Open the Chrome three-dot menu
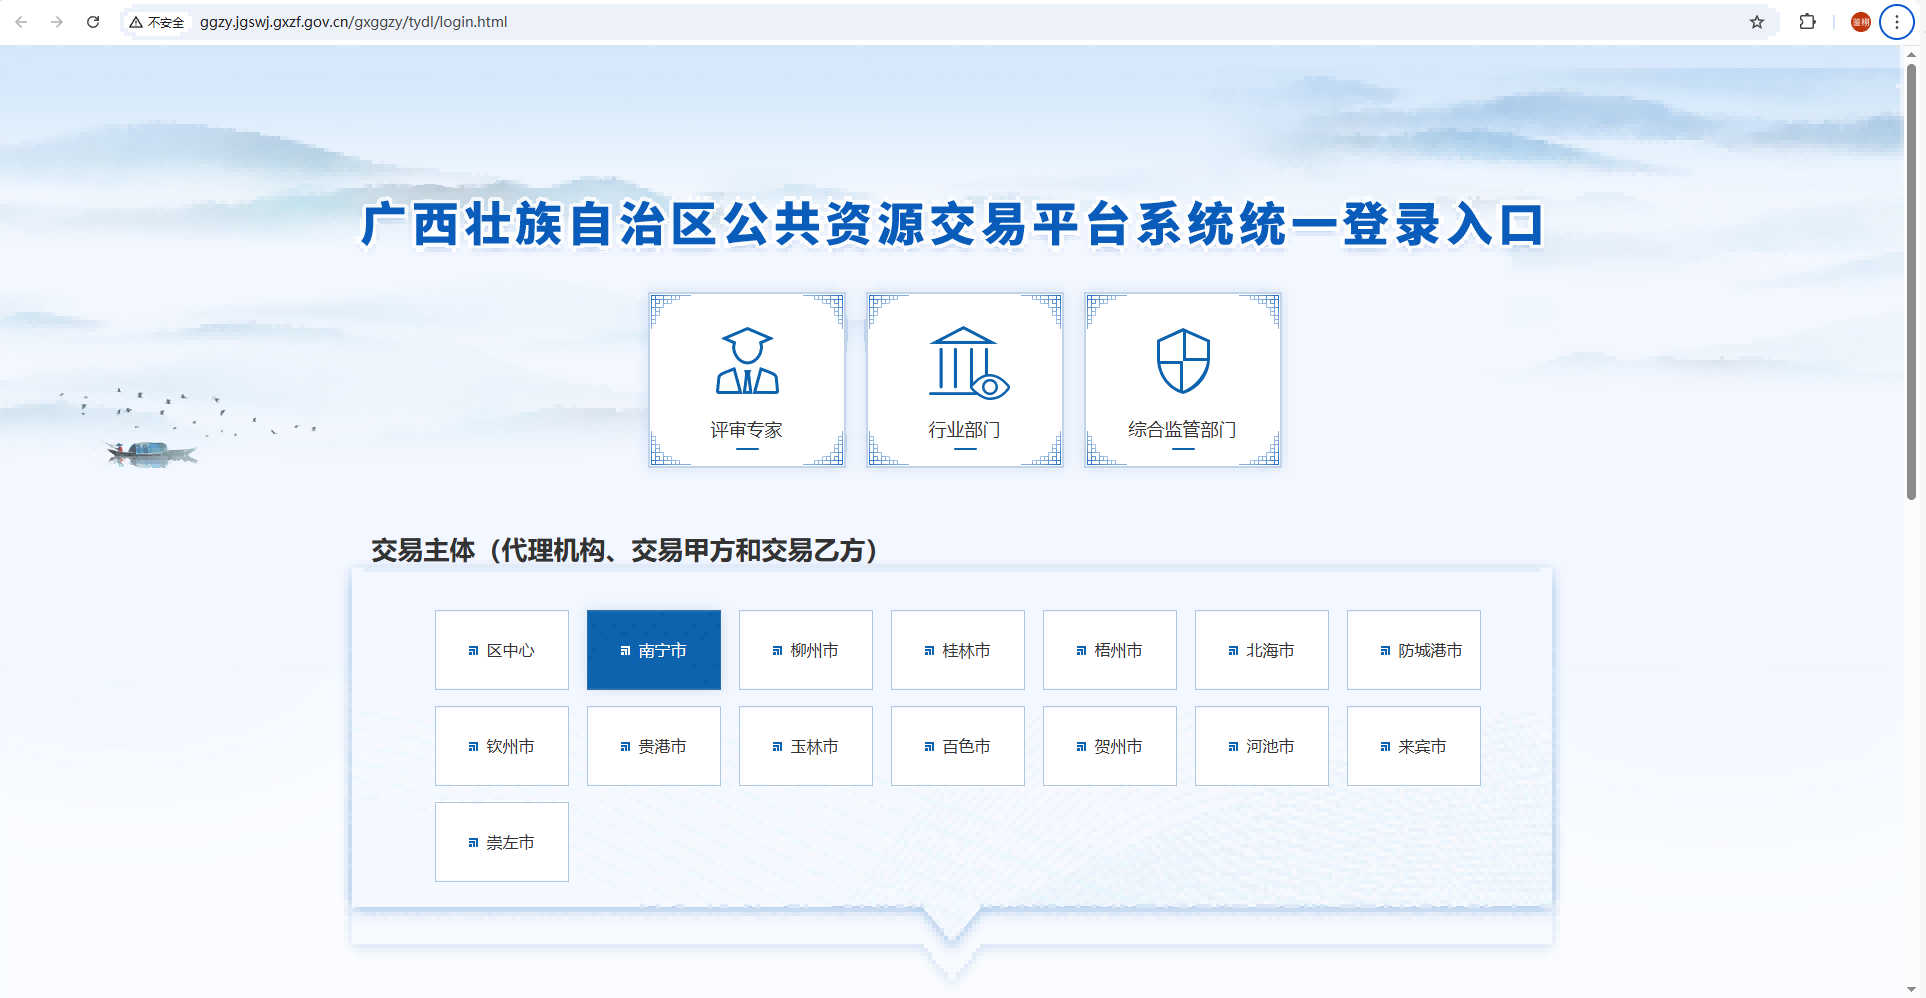The image size is (1926, 998). pos(1897,21)
